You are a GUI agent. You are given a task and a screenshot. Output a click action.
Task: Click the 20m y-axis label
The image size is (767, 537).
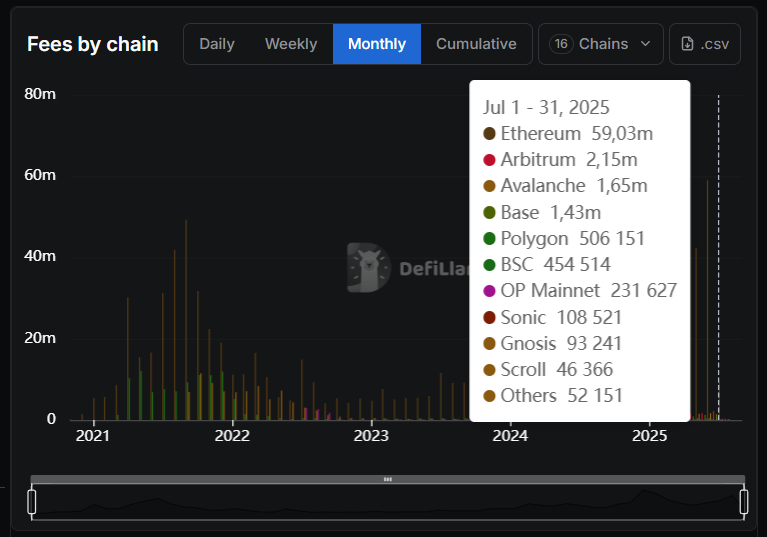(x=40, y=338)
